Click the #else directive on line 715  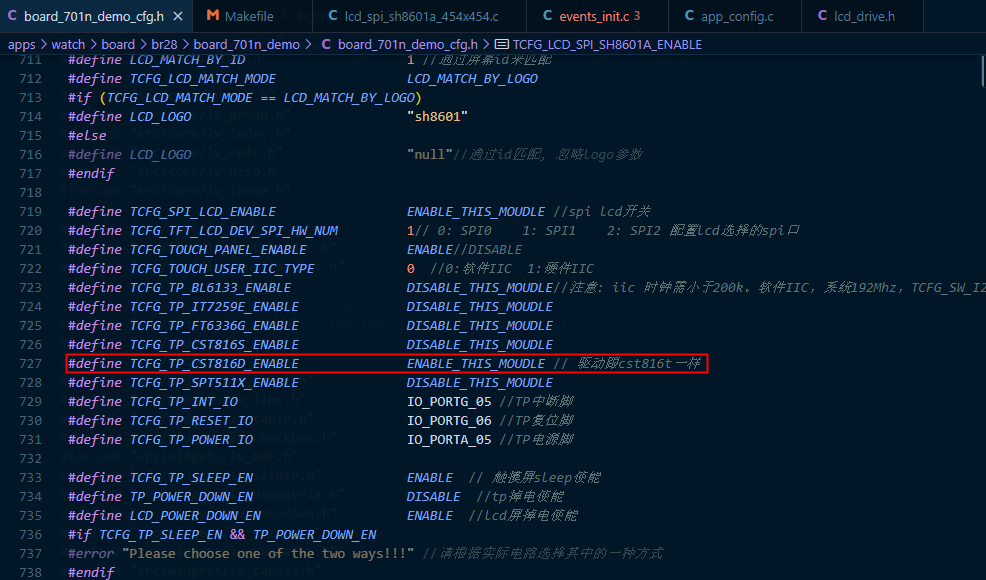[x=87, y=136]
